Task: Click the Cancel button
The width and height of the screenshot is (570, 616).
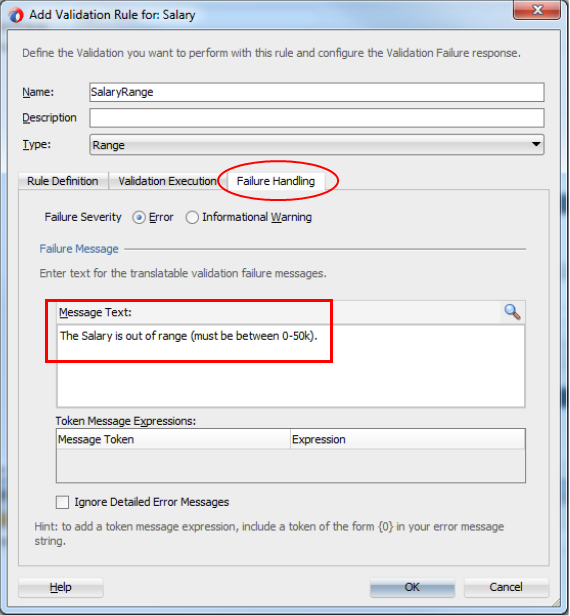Action: 506,587
